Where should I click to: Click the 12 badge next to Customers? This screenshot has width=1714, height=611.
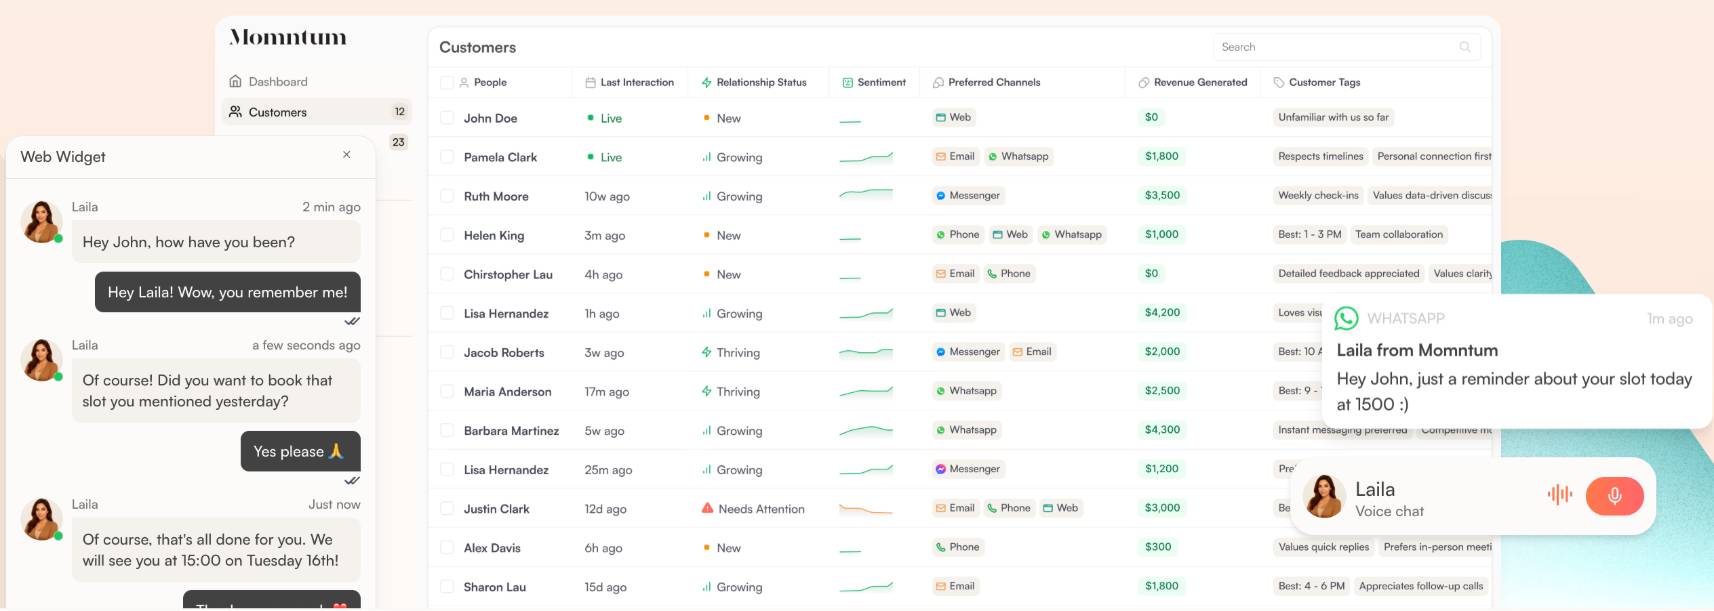pyautogui.click(x=399, y=112)
